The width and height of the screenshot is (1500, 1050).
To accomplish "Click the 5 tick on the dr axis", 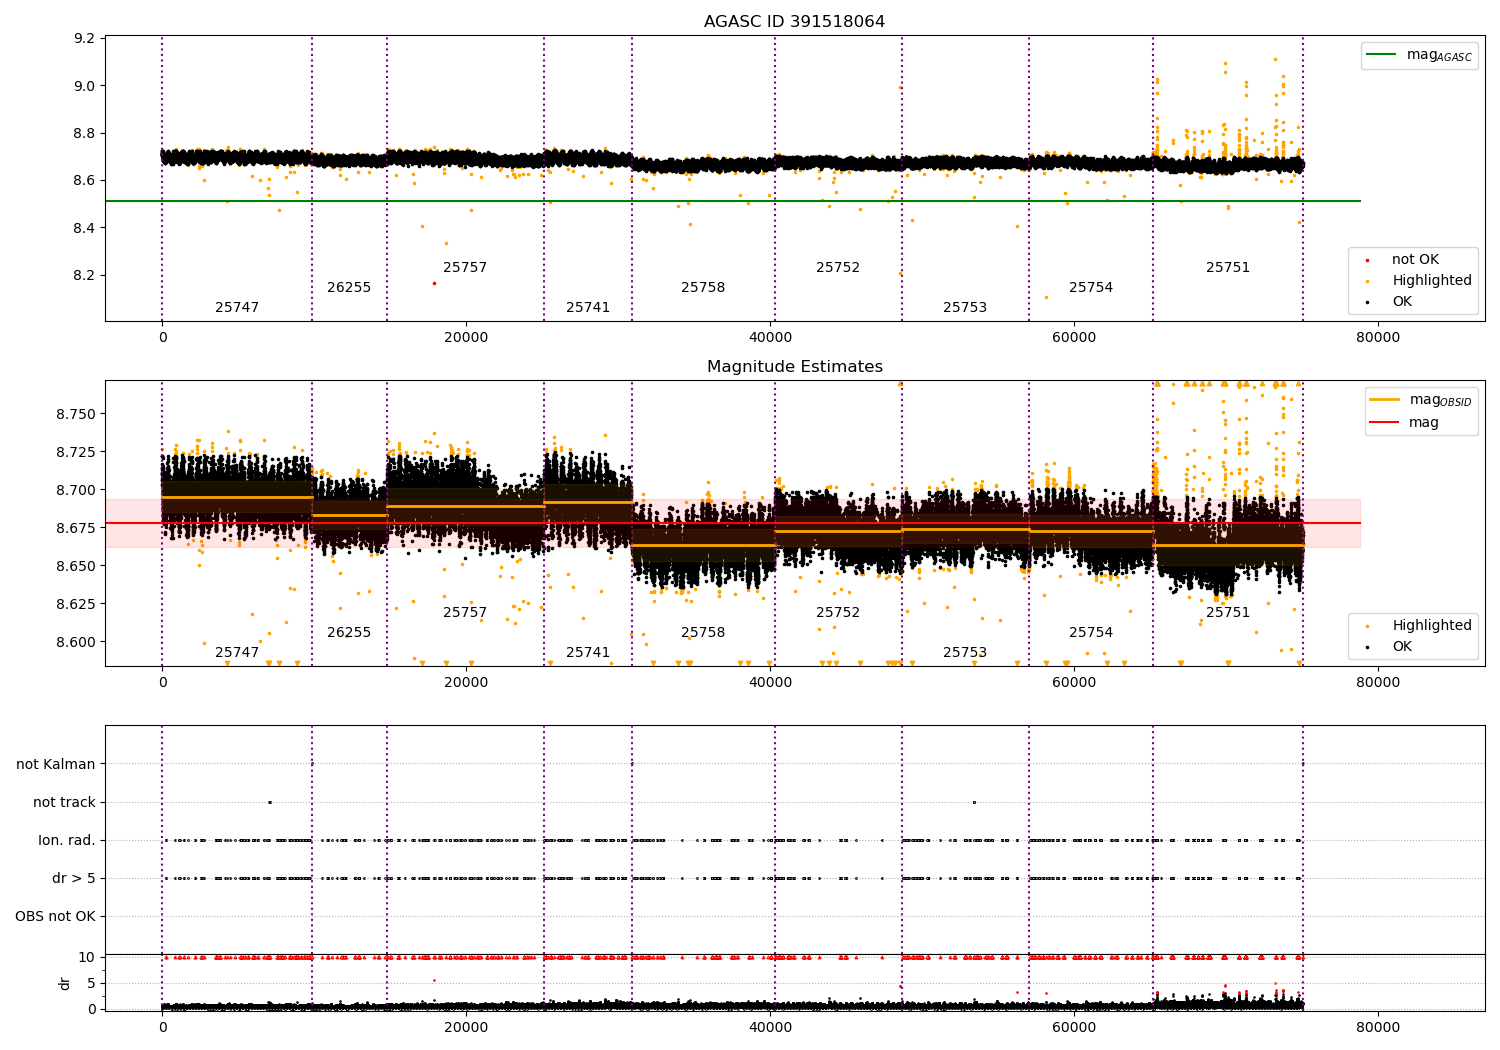I will pos(91,983).
